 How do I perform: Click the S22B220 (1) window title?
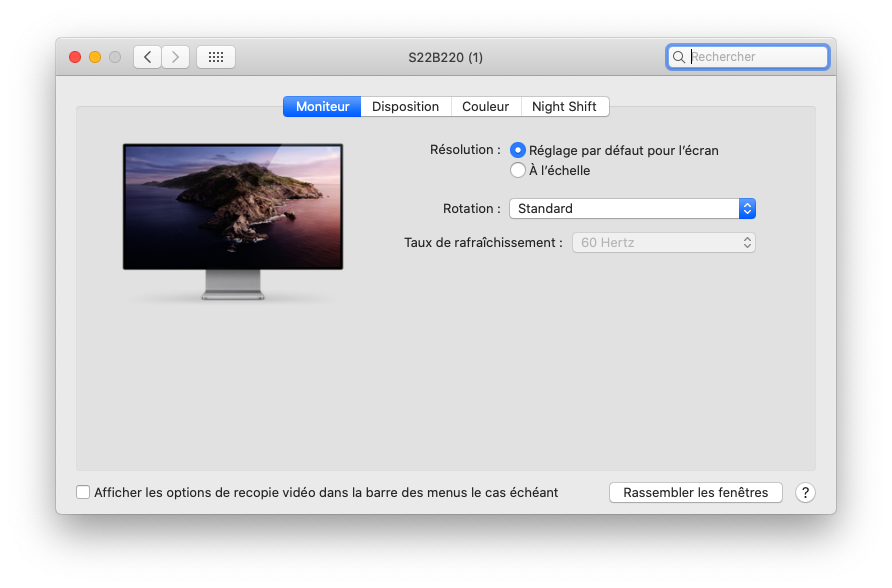445,57
